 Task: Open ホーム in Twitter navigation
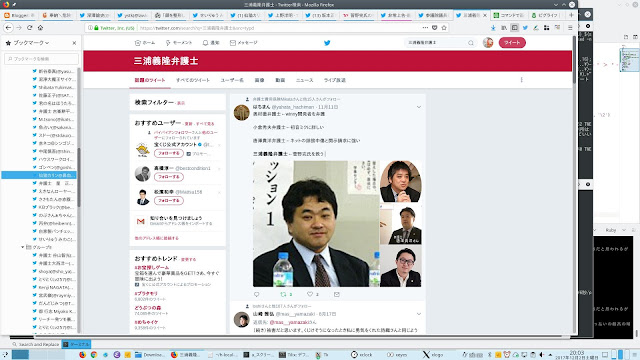[x=145, y=42]
